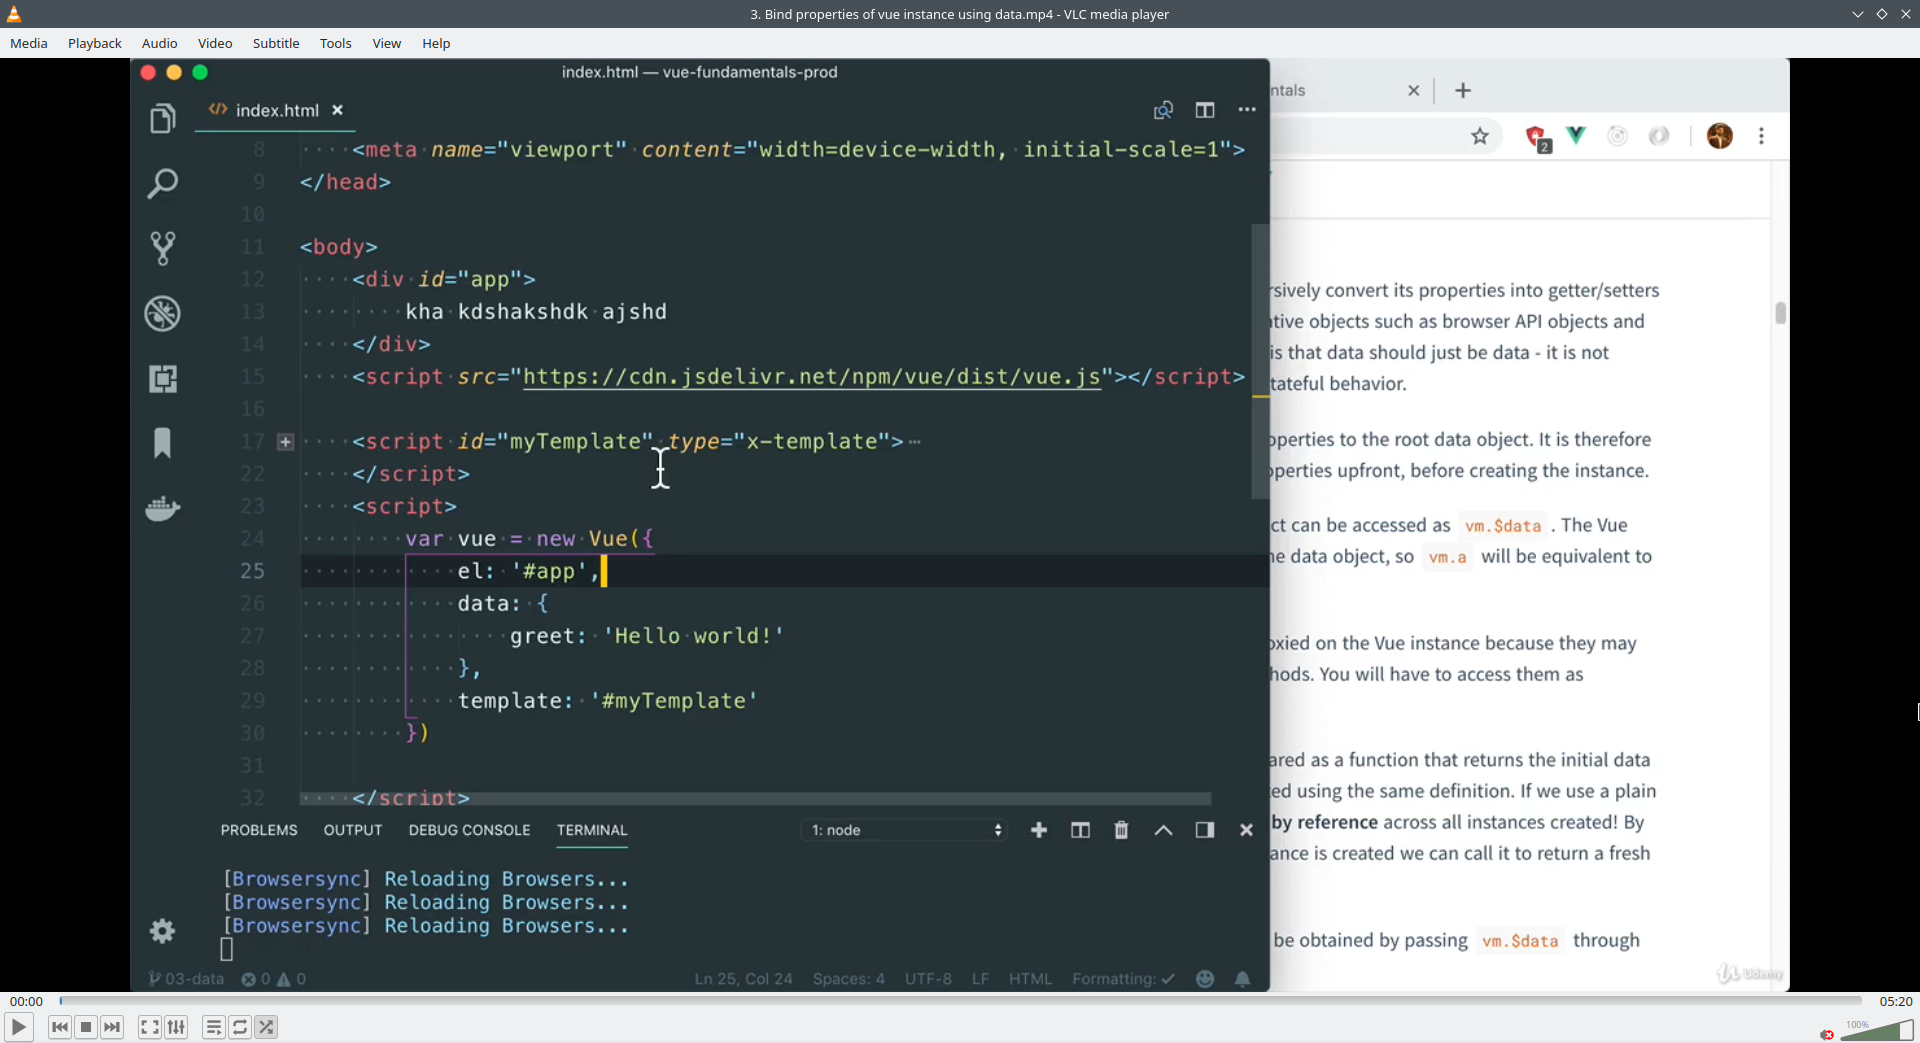This screenshot has width=1920, height=1043.
Task: Open the browser three-dot menu
Action: click(1762, 136)
